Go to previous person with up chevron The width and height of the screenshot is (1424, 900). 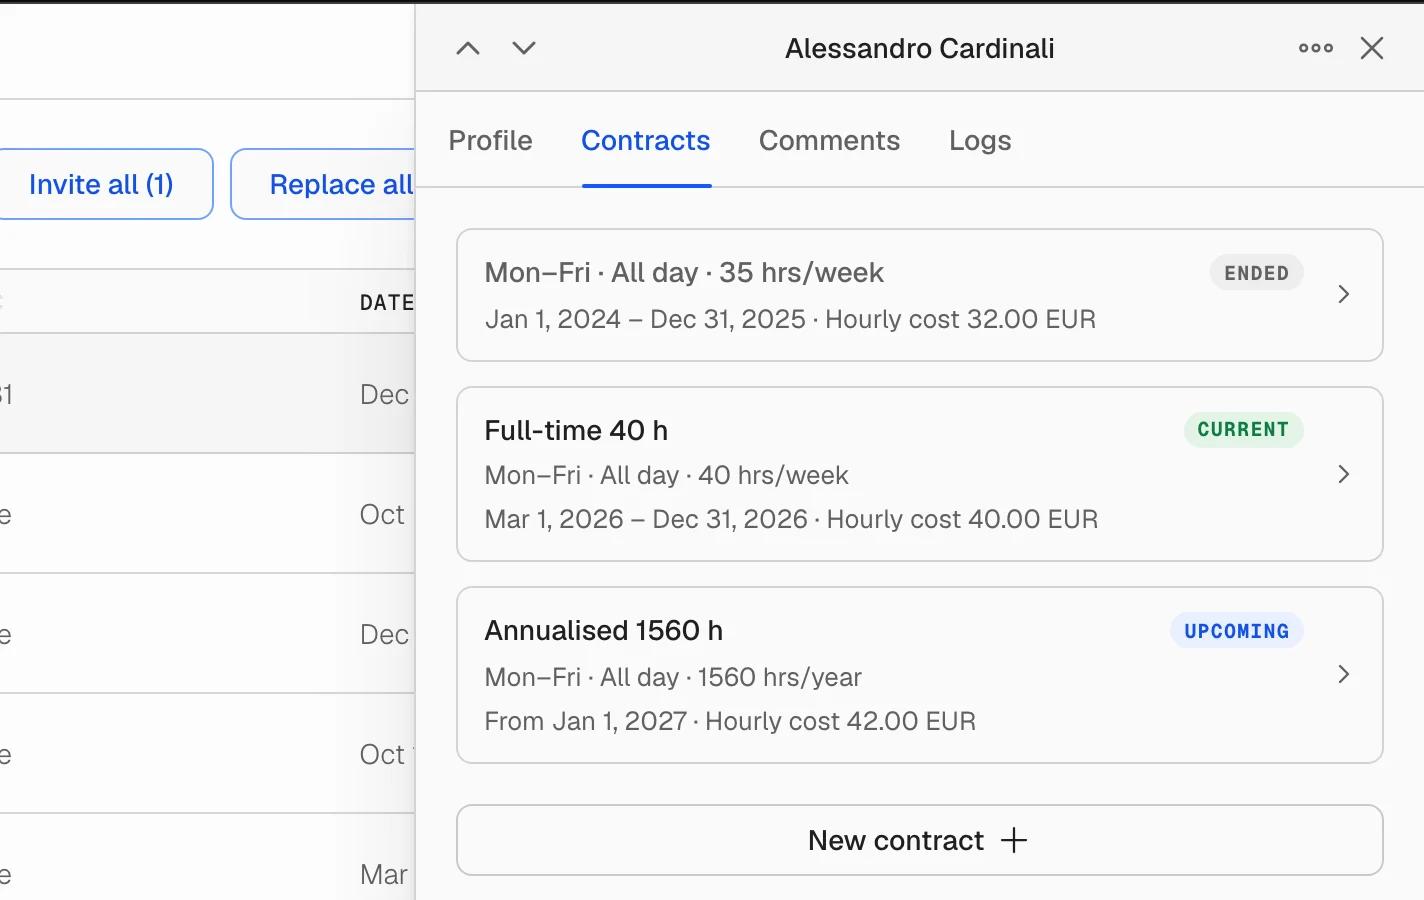point(468,48)
